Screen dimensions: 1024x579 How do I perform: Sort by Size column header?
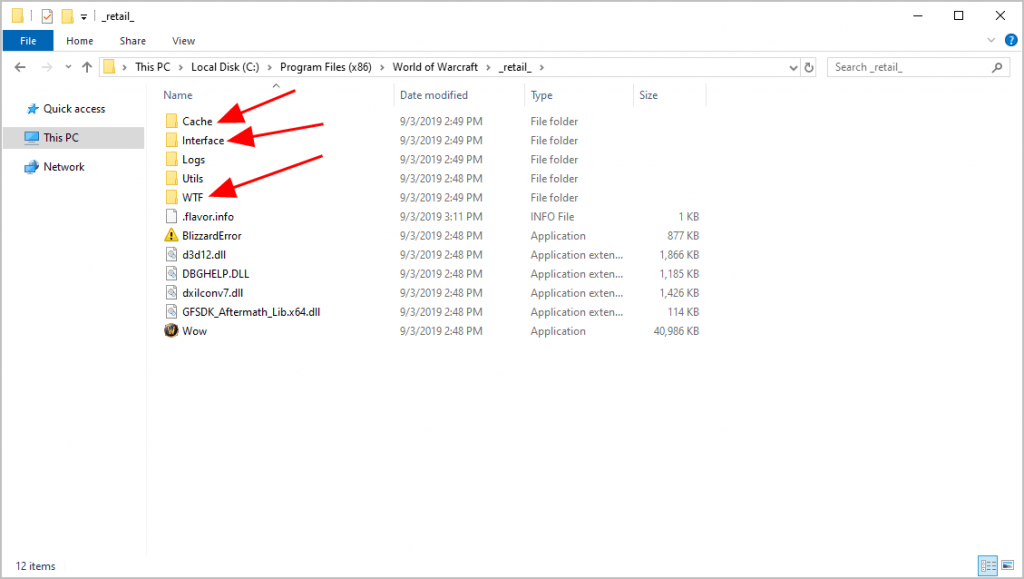click(648, 95)
